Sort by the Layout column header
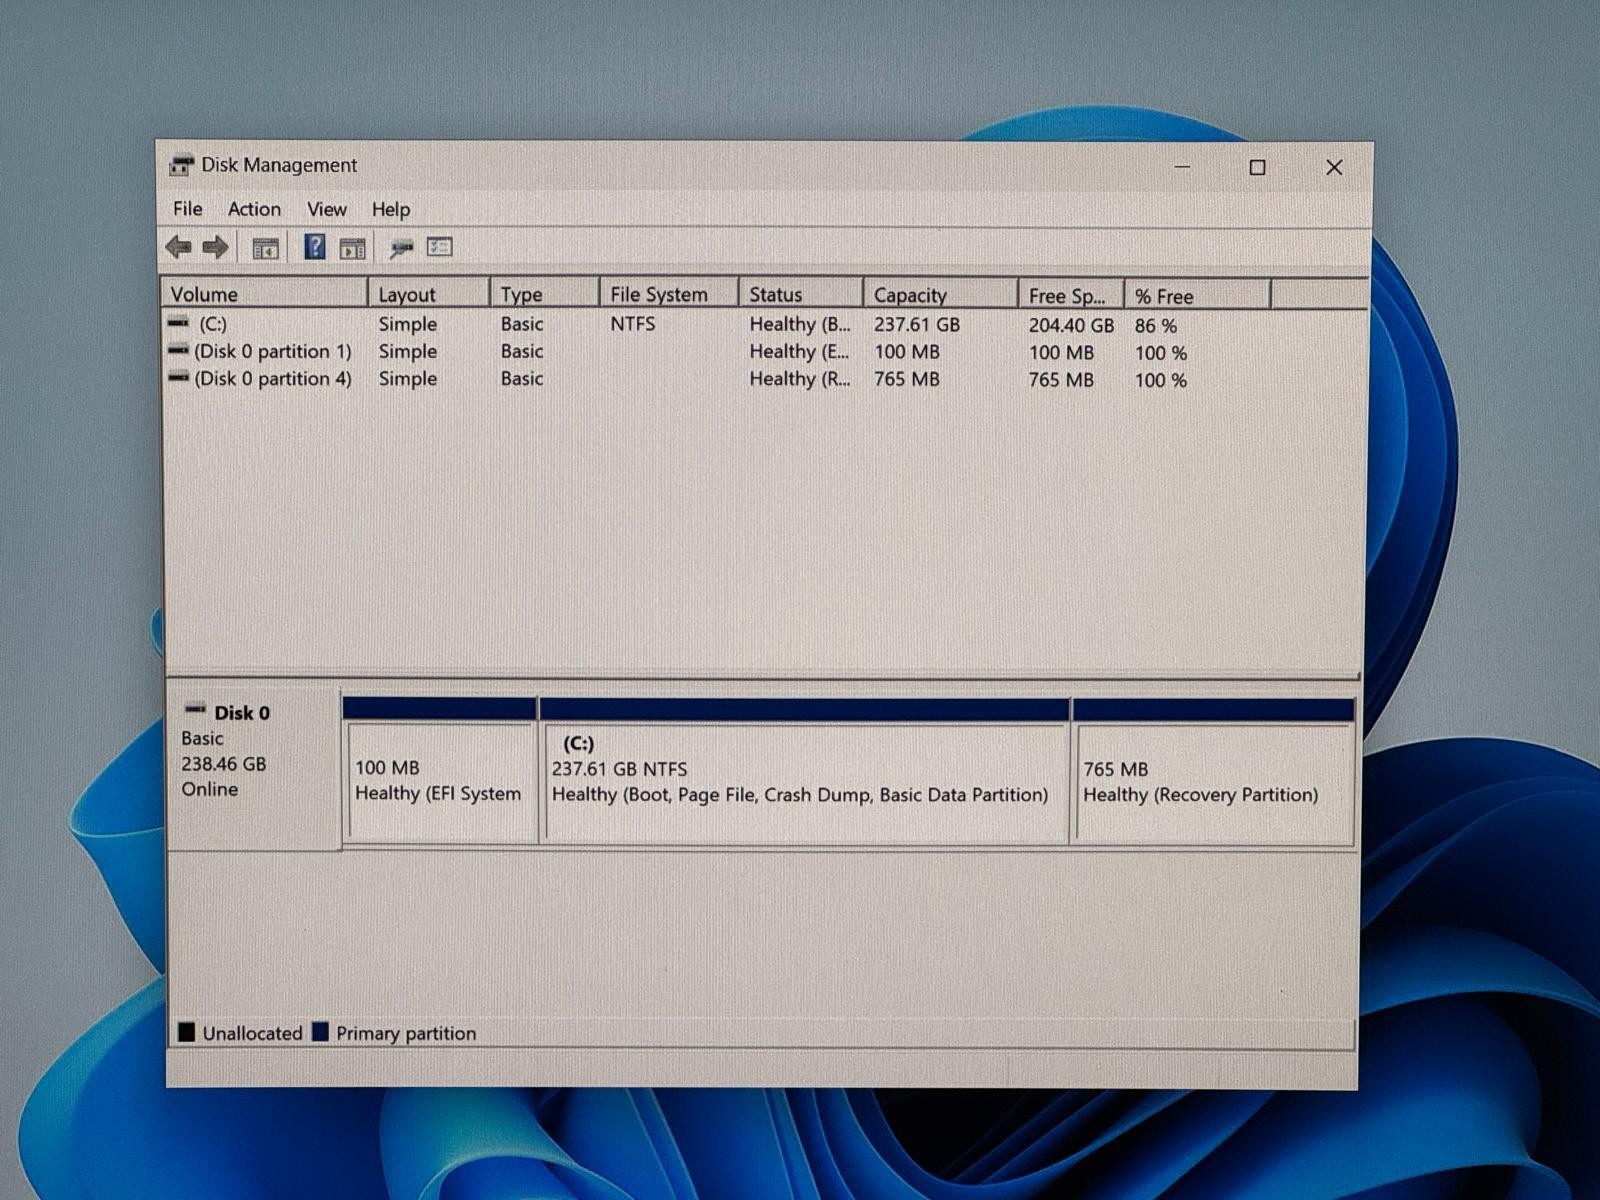 tap(429, 294)
